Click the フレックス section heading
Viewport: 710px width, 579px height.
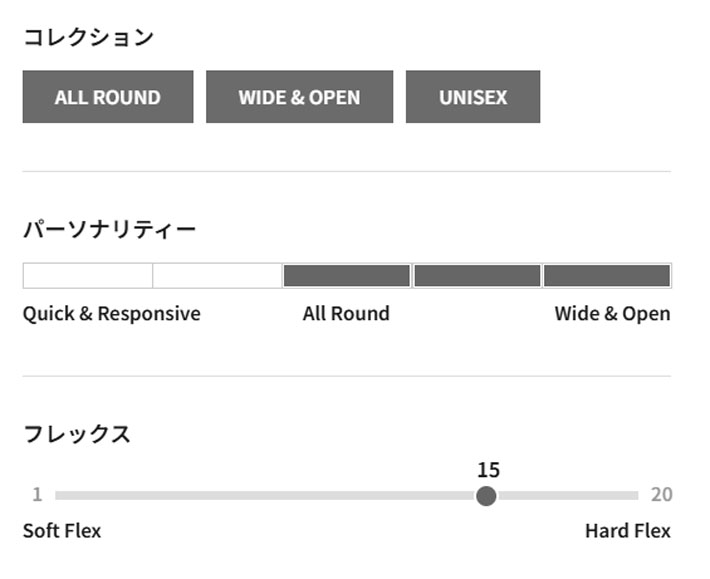[77, 434]
